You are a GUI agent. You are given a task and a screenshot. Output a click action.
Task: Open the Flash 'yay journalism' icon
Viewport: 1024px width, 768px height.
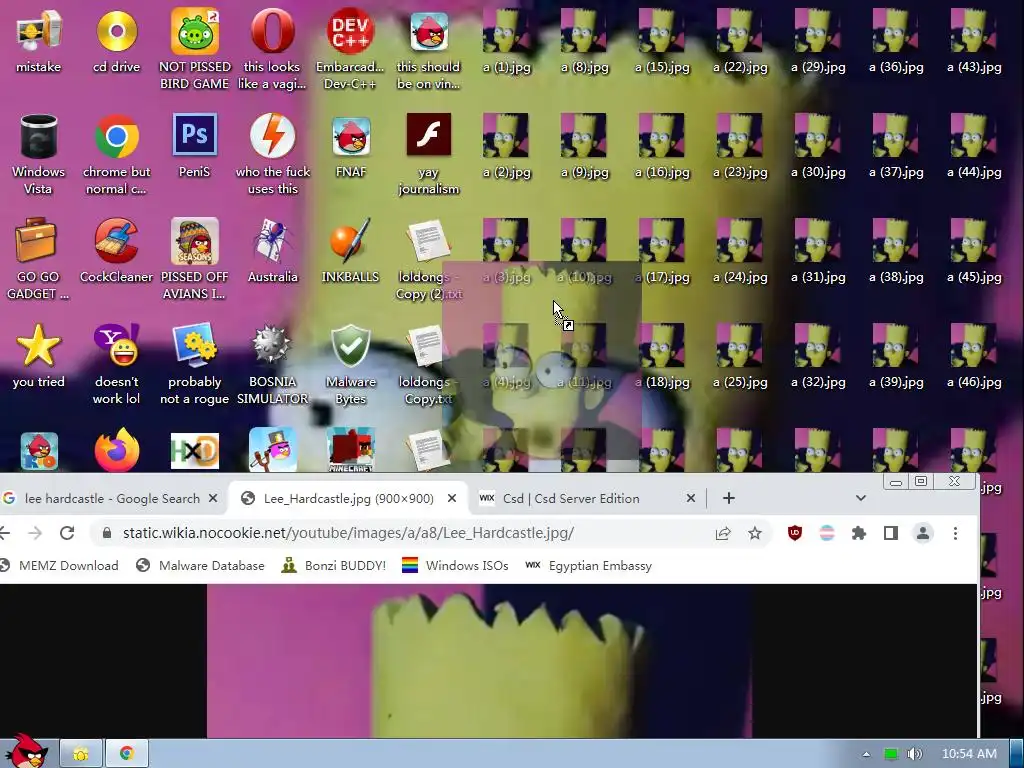[428, 154]
